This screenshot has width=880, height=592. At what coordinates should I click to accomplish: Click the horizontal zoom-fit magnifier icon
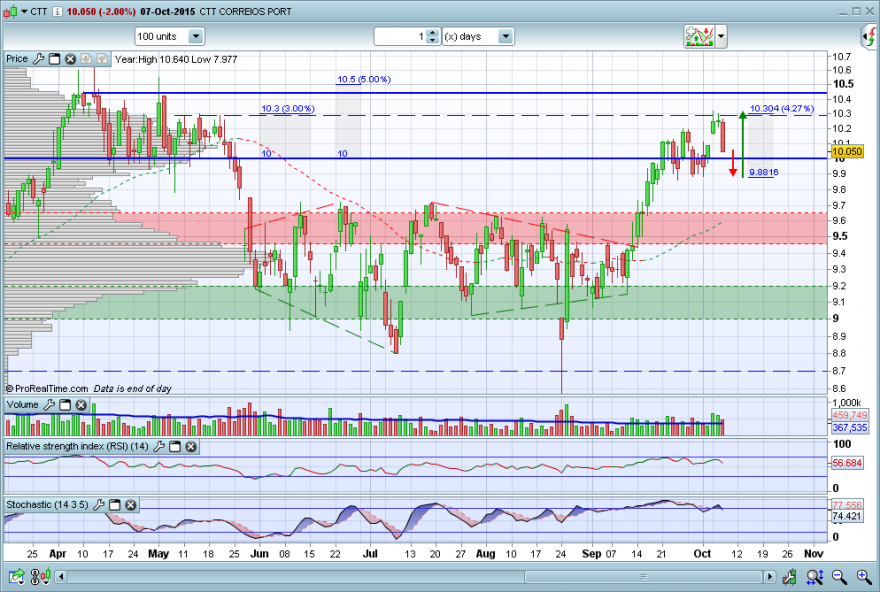coord(815,576)
